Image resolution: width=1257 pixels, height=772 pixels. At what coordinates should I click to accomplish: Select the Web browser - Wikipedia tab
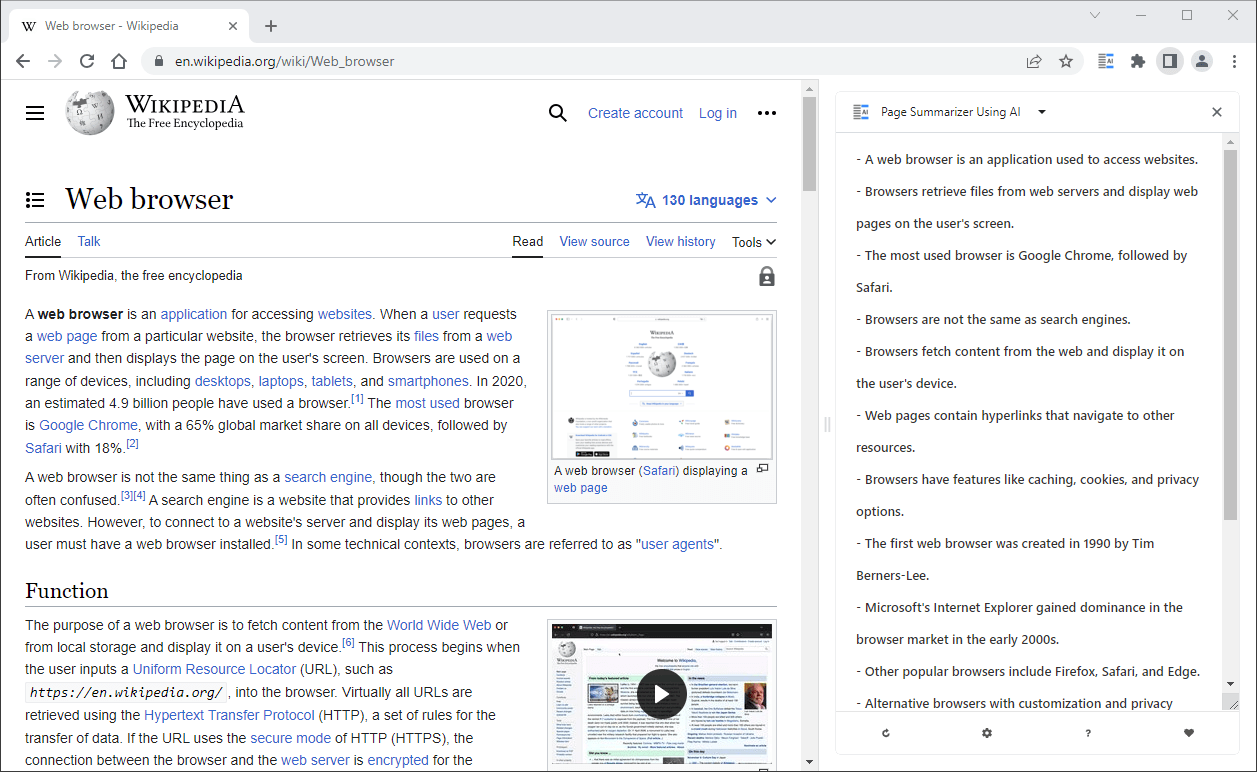(130, 26)
